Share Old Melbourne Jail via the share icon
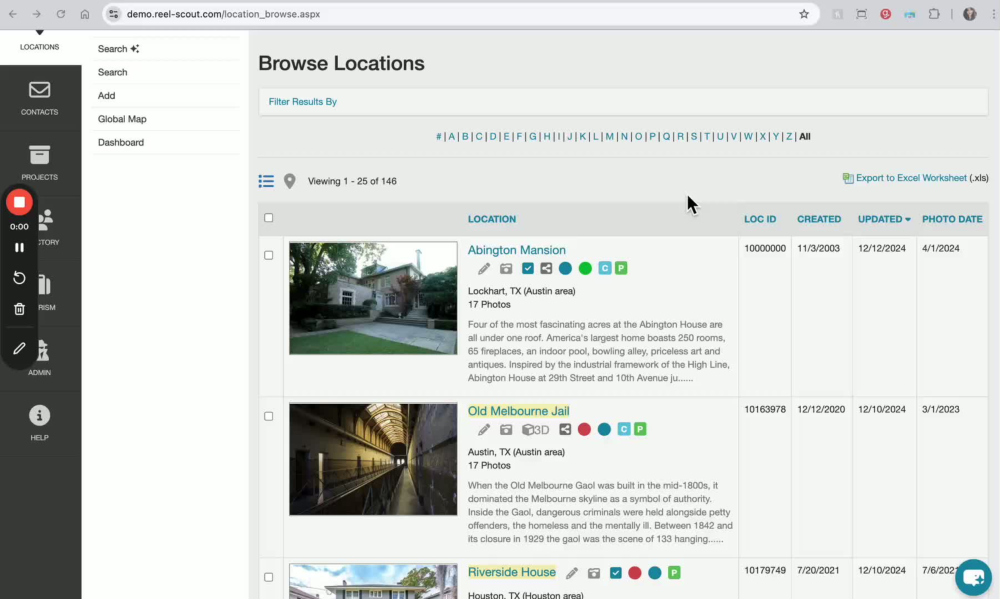This screenshot has width=1000, height=599. pos(565,429)
